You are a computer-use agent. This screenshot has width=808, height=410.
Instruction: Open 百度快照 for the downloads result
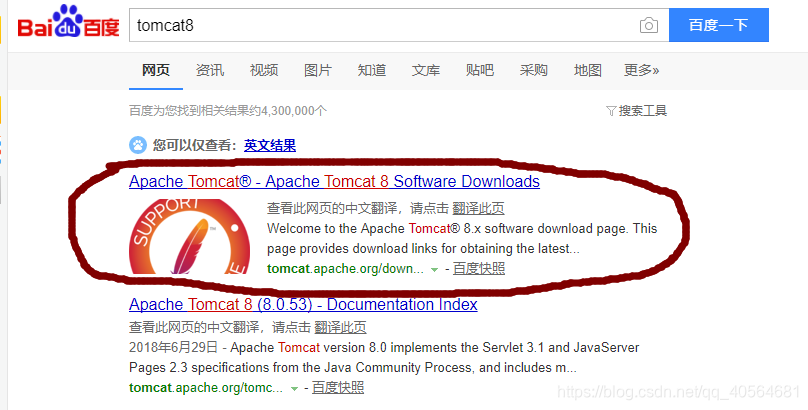click(479, 268)
